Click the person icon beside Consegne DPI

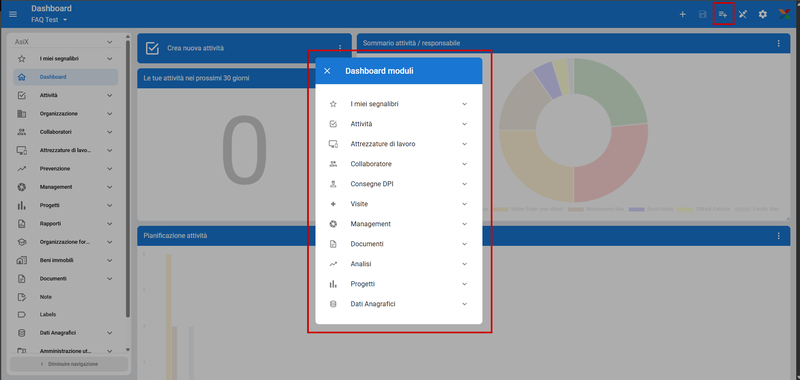333,184
